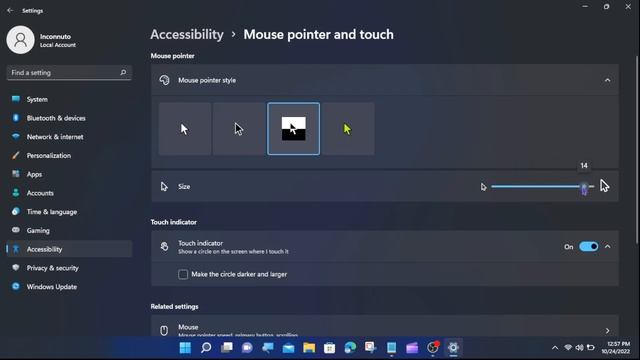Click the Mouse pointer style palette icon
The image size is (640, 360).
pos(164,80)
